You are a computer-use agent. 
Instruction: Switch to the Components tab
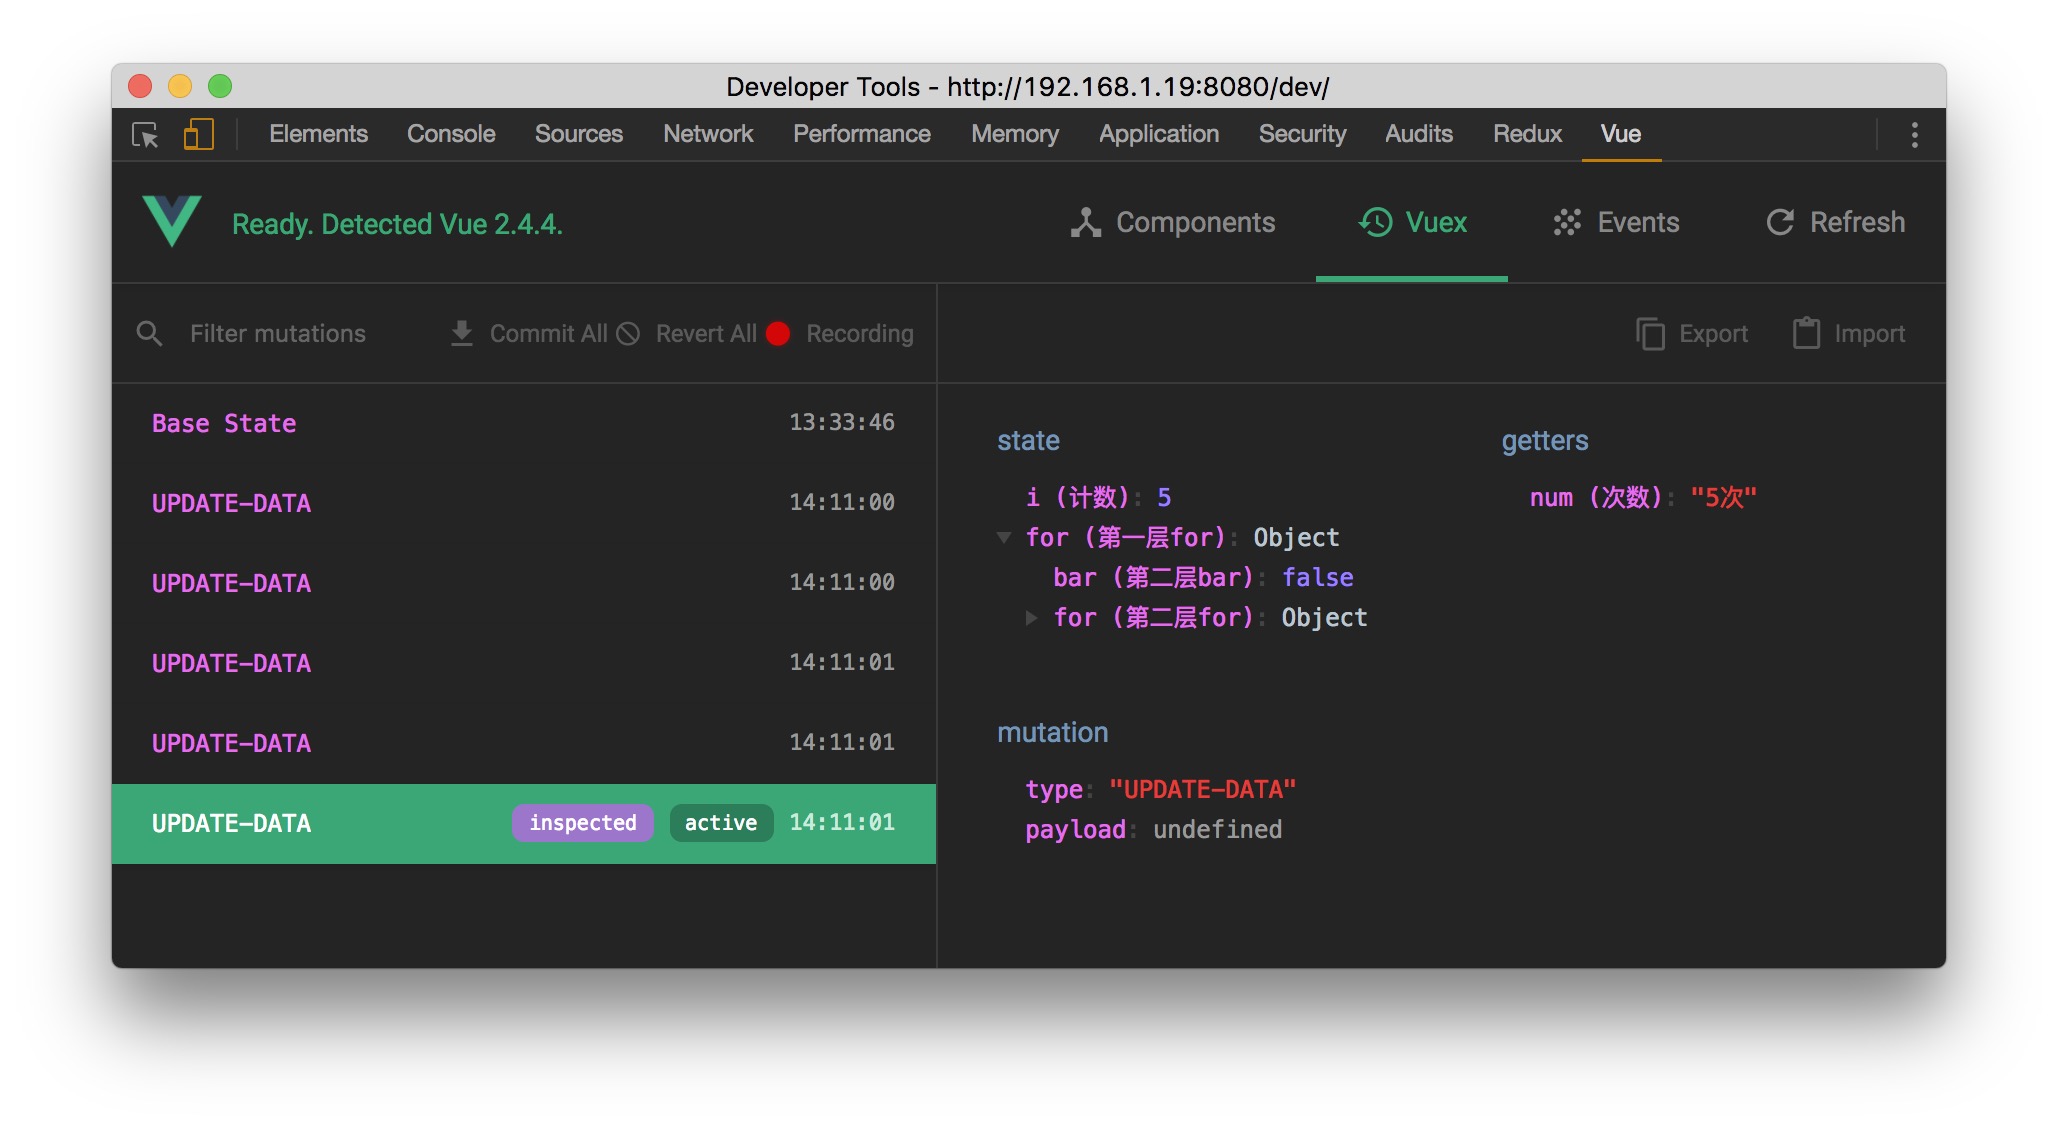point(1173,222)
